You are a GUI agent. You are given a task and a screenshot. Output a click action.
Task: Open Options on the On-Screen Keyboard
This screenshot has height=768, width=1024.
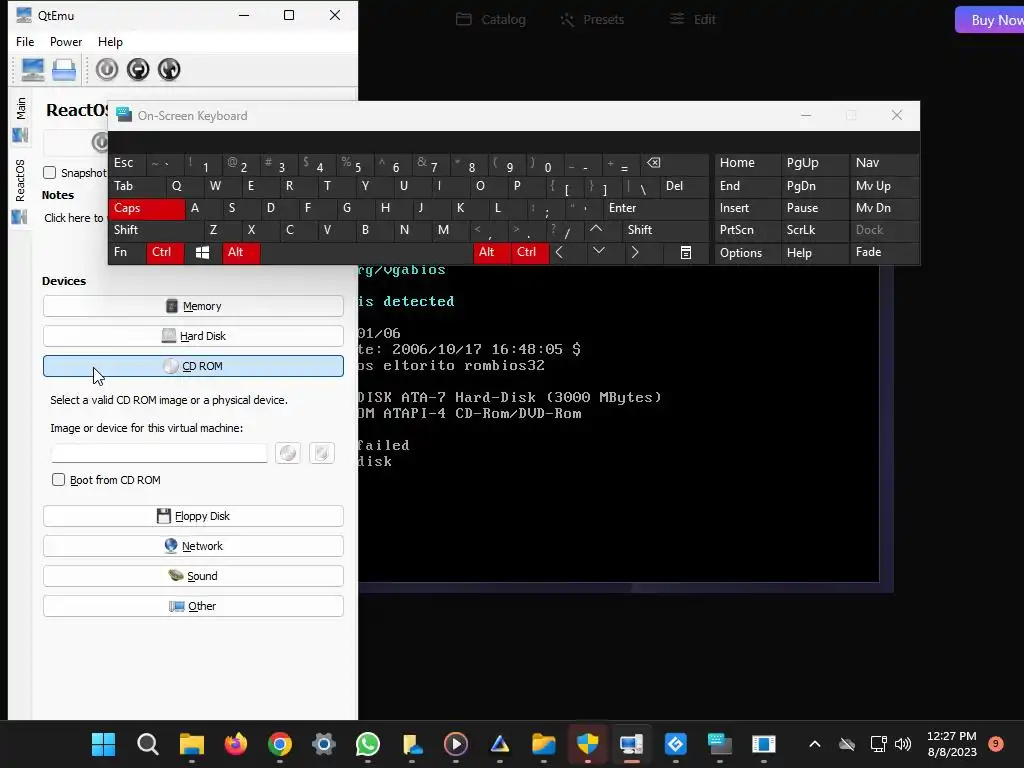click(747, 253)
